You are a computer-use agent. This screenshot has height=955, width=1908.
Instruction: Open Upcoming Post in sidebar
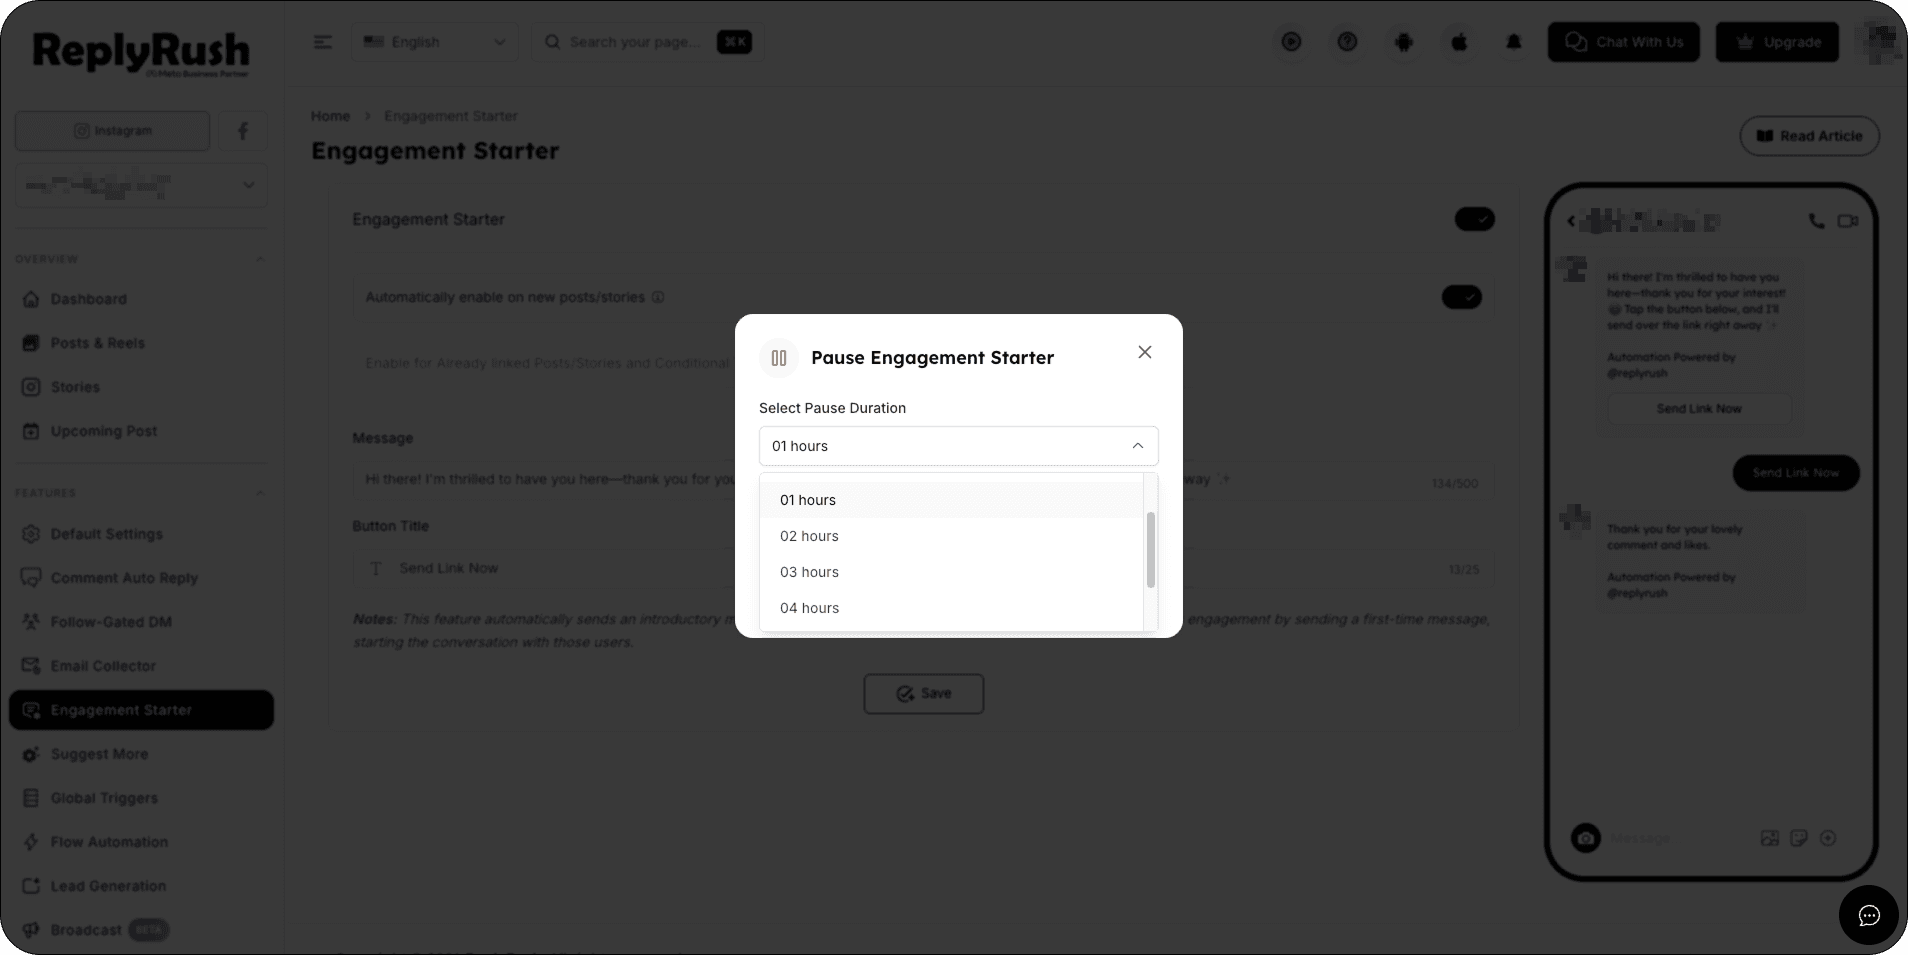pyautogui.click(x=141, y=431)
